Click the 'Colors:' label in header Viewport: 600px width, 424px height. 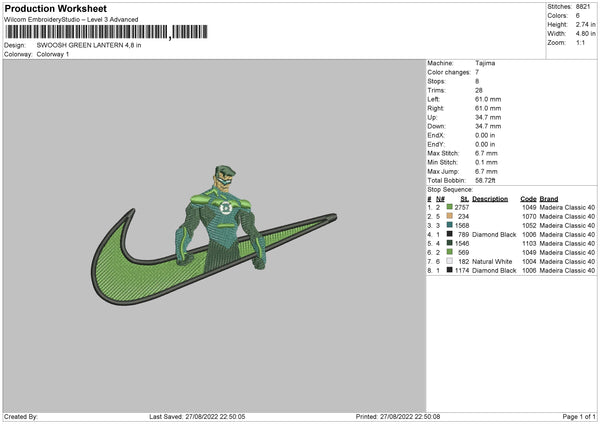pos(557,16)
